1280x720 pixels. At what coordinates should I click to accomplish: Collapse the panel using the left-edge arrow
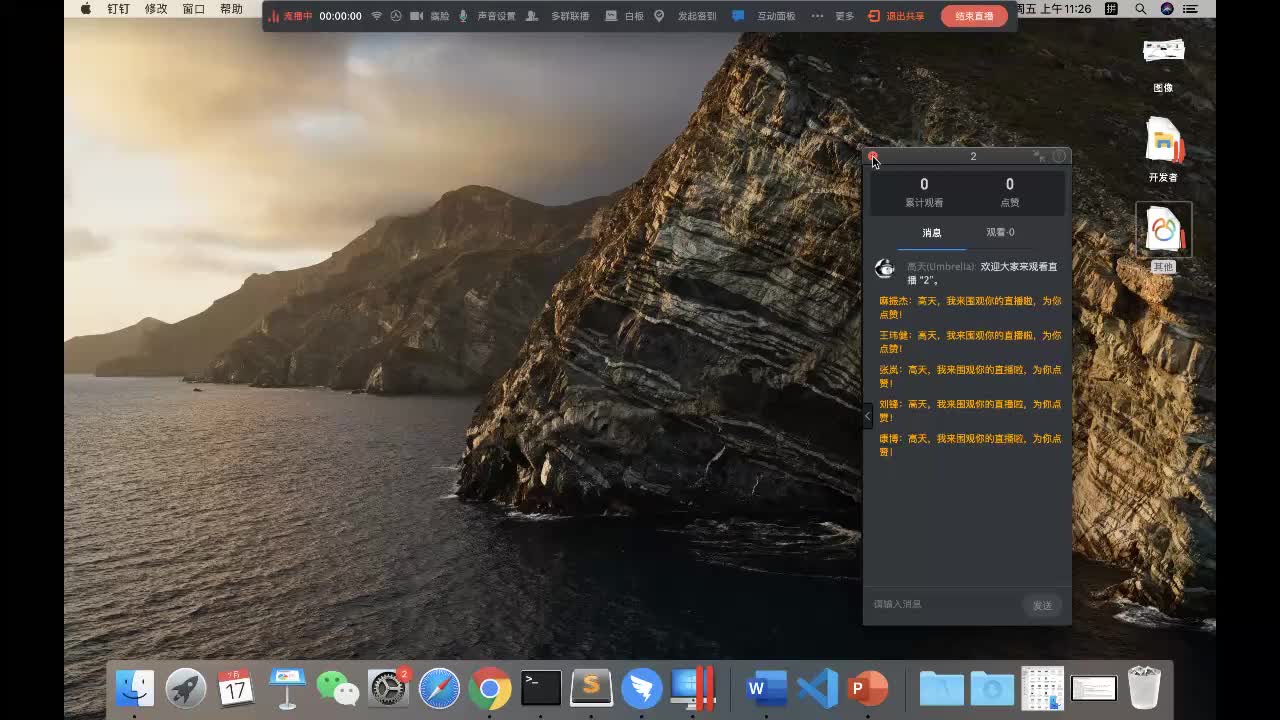[868, 416]
